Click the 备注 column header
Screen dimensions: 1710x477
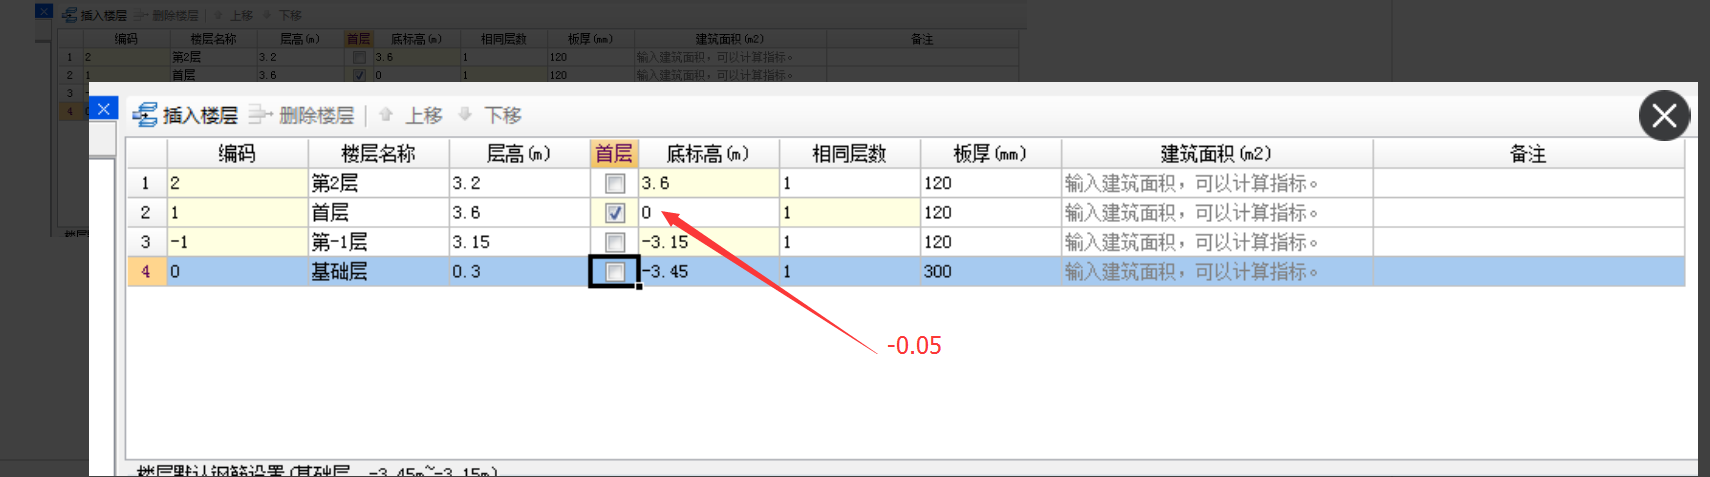click(1528, 154)
